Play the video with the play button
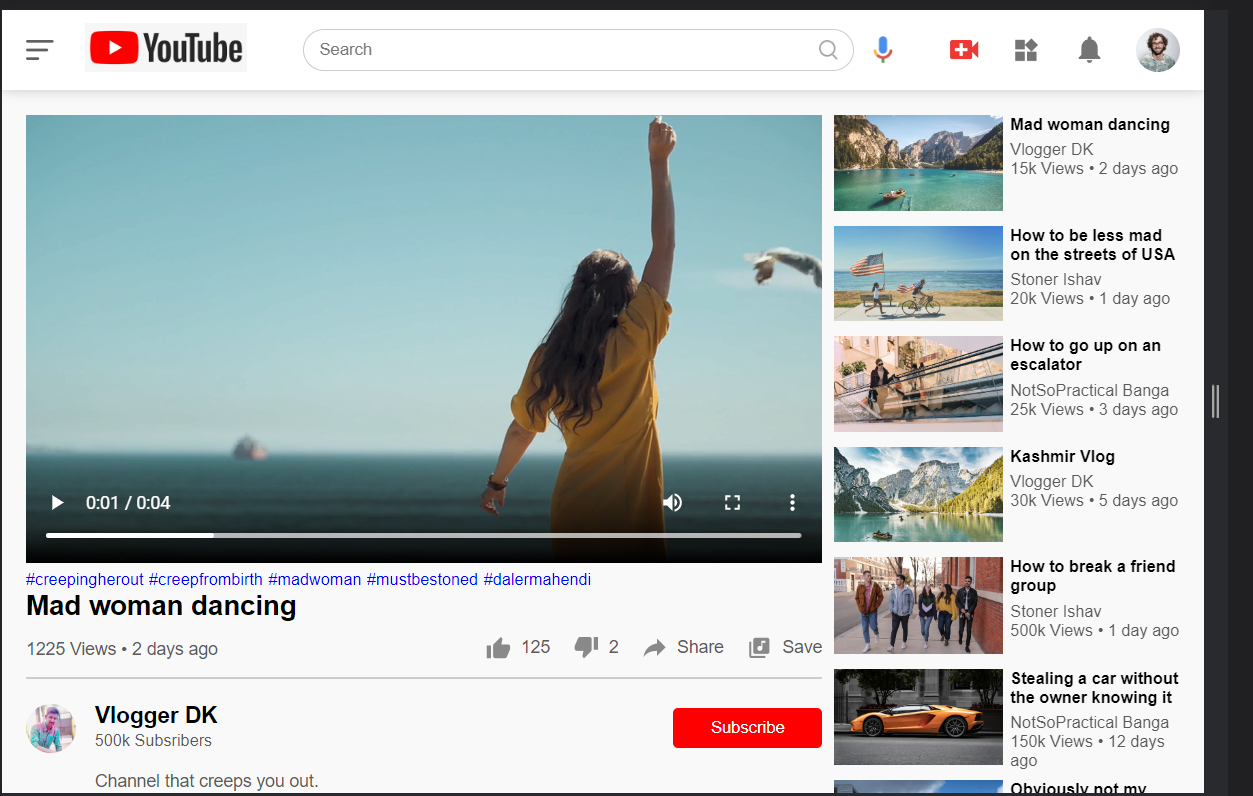 click(57, 502)
